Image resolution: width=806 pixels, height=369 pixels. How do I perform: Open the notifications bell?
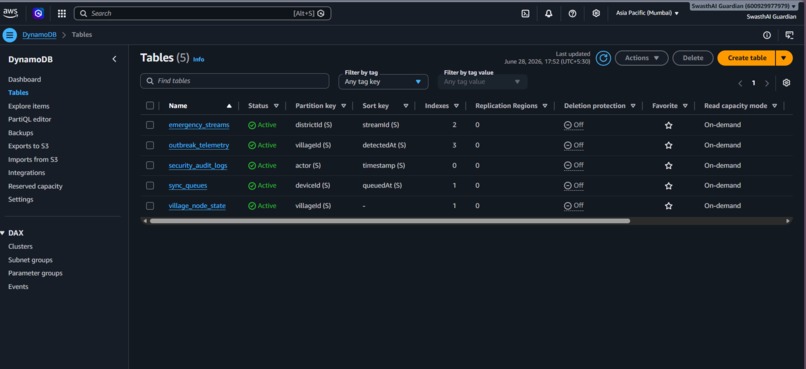[x=548, y=14]
